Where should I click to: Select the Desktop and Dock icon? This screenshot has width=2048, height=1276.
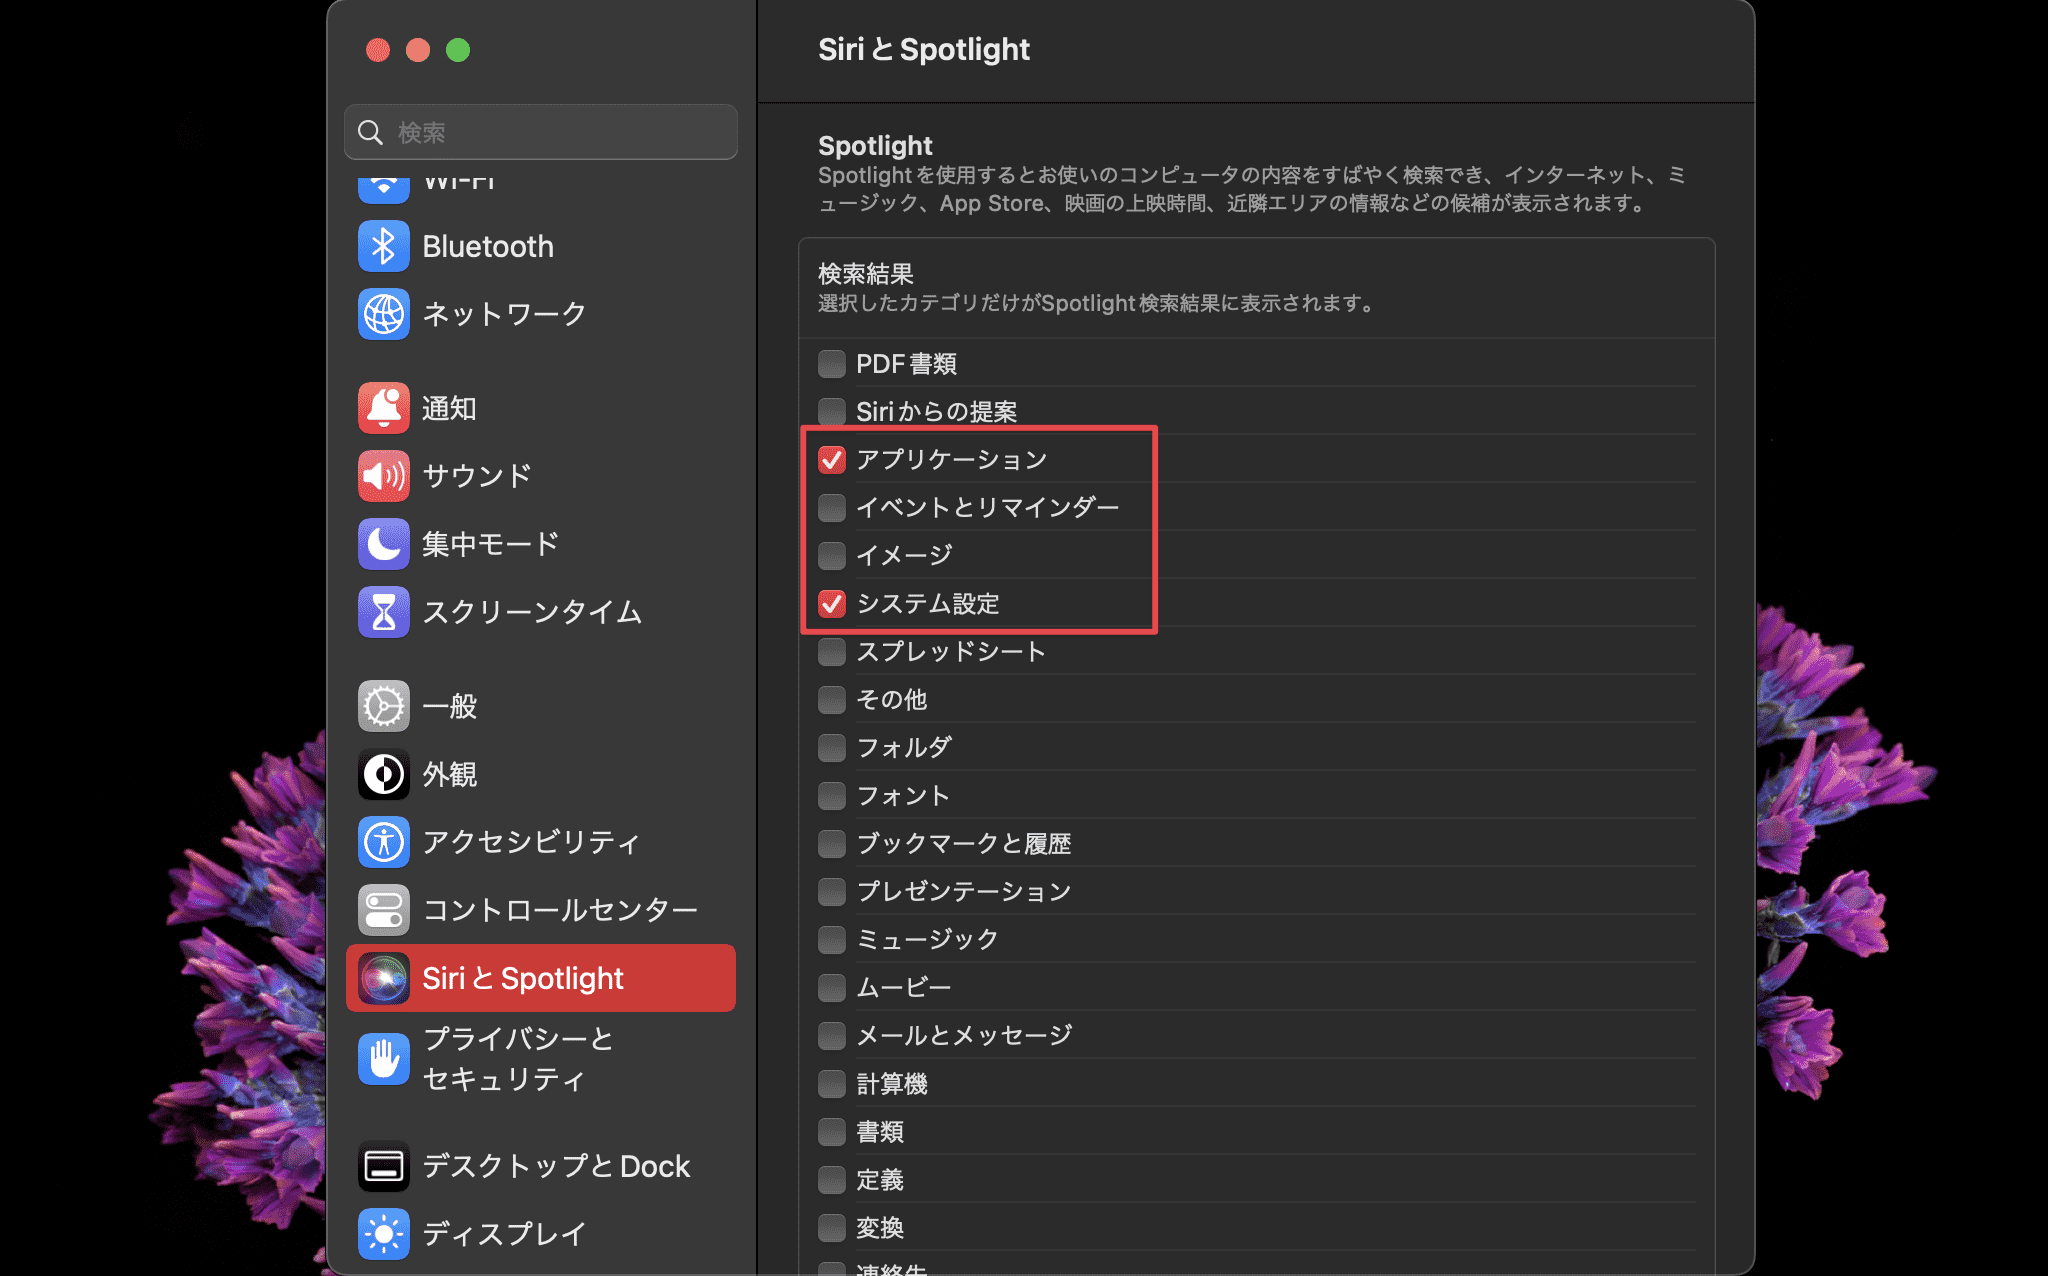click(384, 1166)
